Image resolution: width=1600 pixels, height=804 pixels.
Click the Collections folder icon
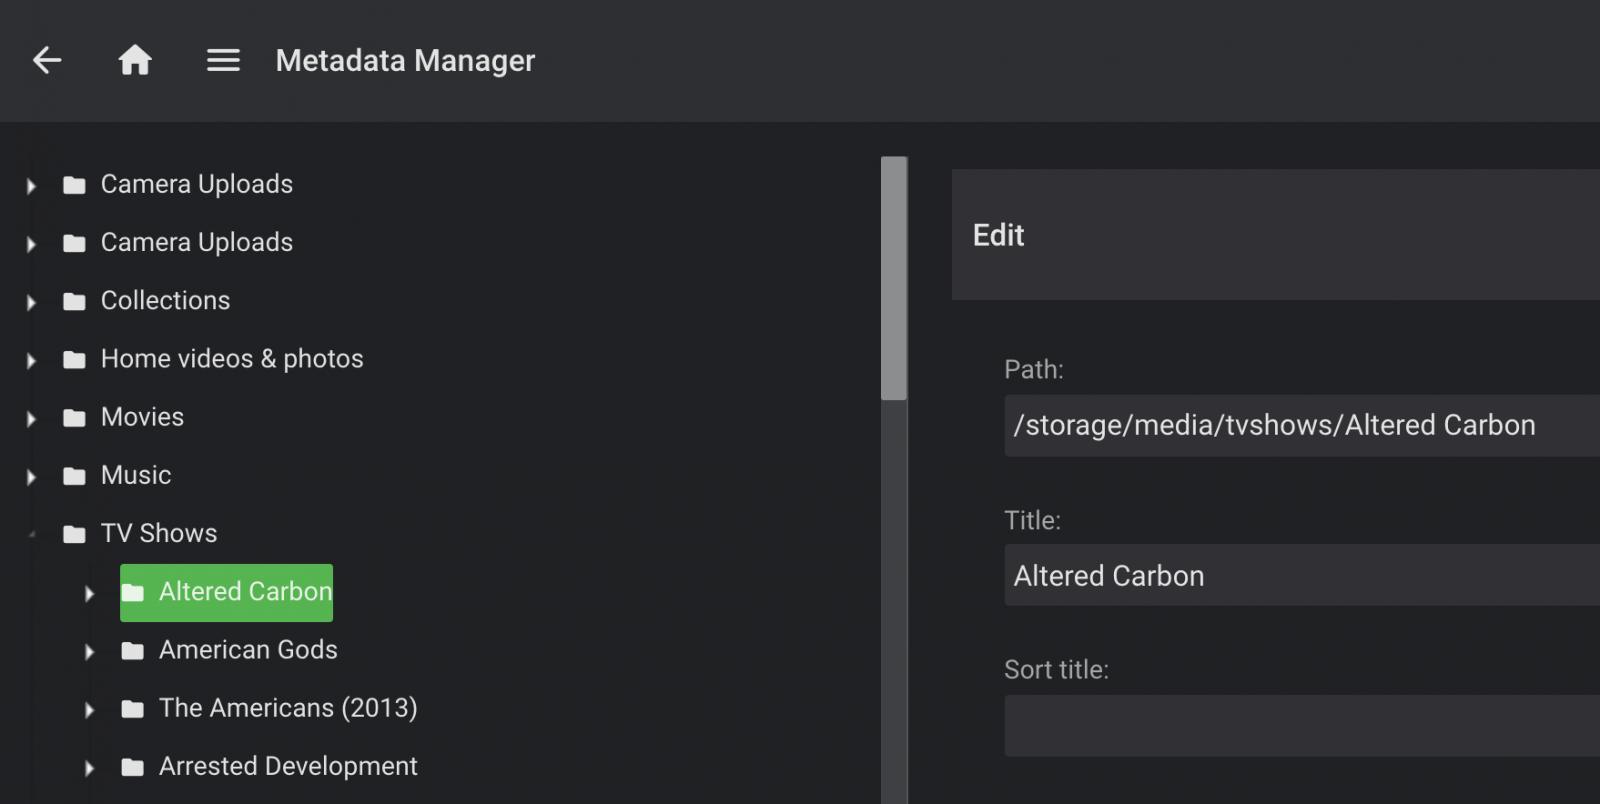[x=74, y=302]
